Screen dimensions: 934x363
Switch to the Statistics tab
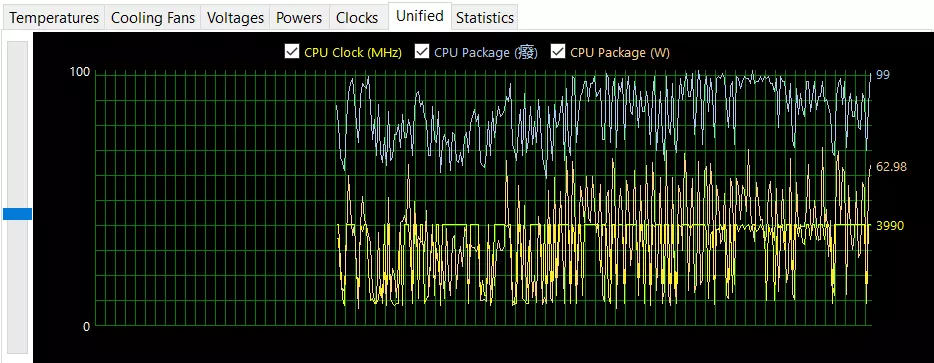485,18
